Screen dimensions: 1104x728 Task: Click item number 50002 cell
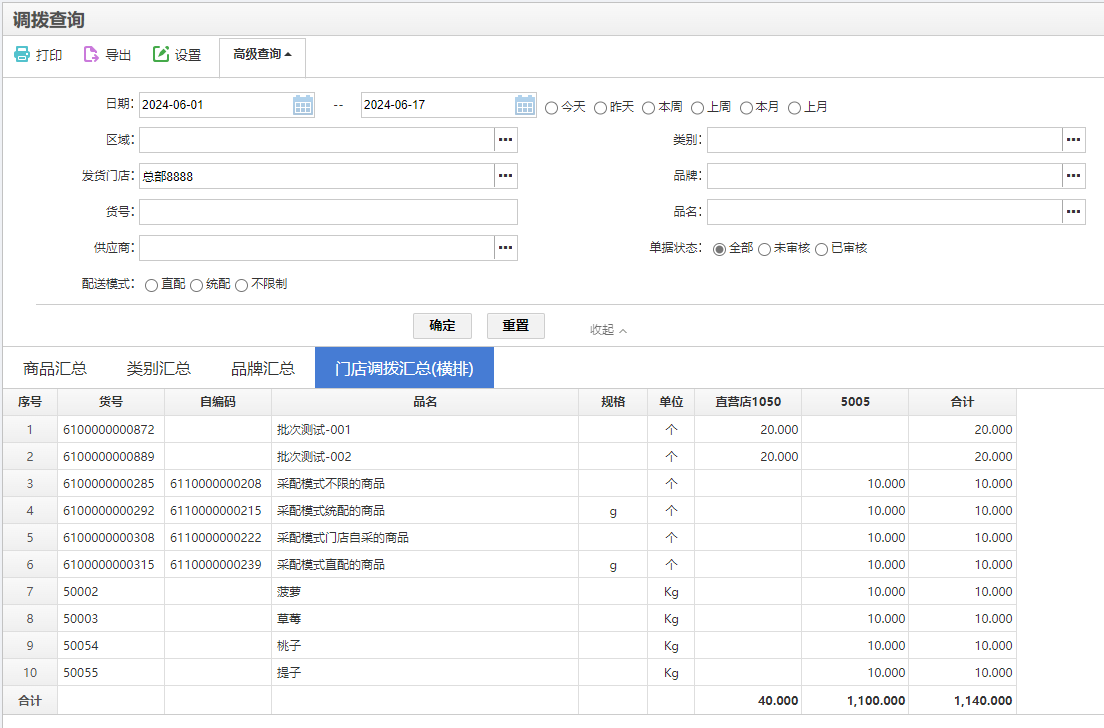click(x=111, y=591)
